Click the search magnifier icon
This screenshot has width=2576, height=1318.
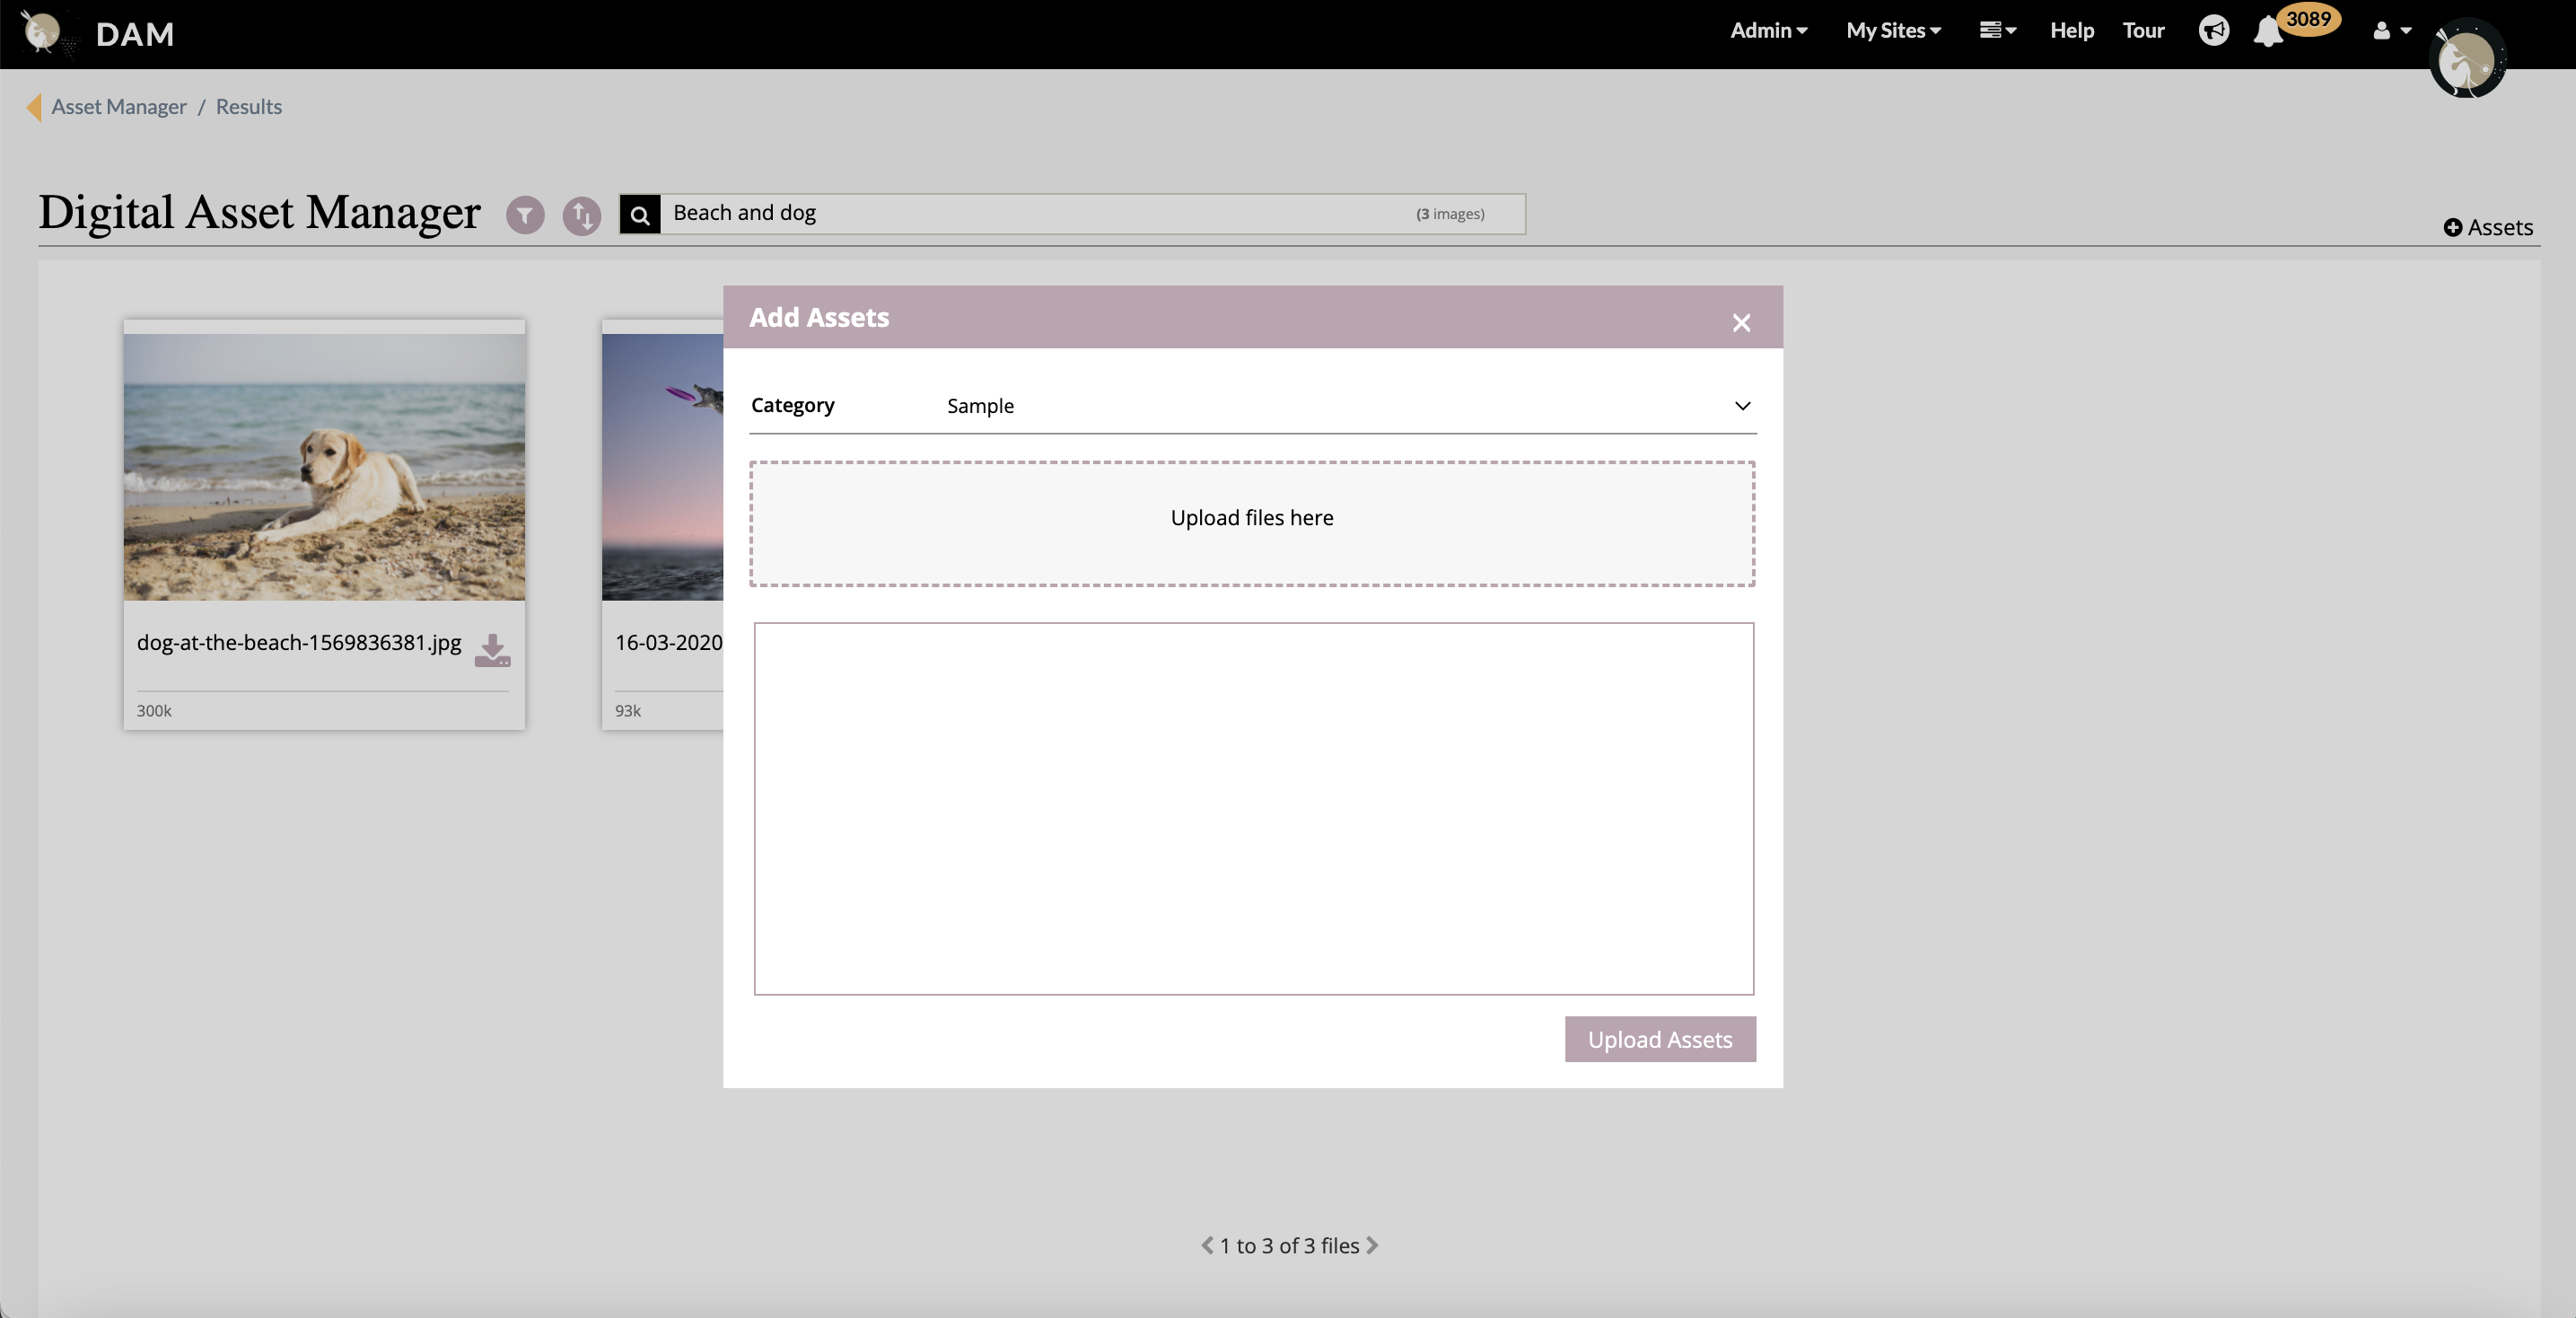(x=640, y=214)
